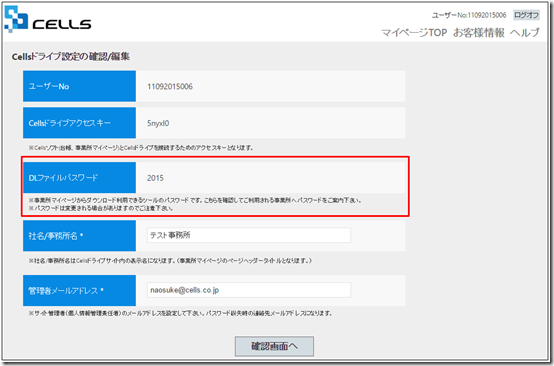
Task: Open マイページTOP link
Action: tap(414, 33)
